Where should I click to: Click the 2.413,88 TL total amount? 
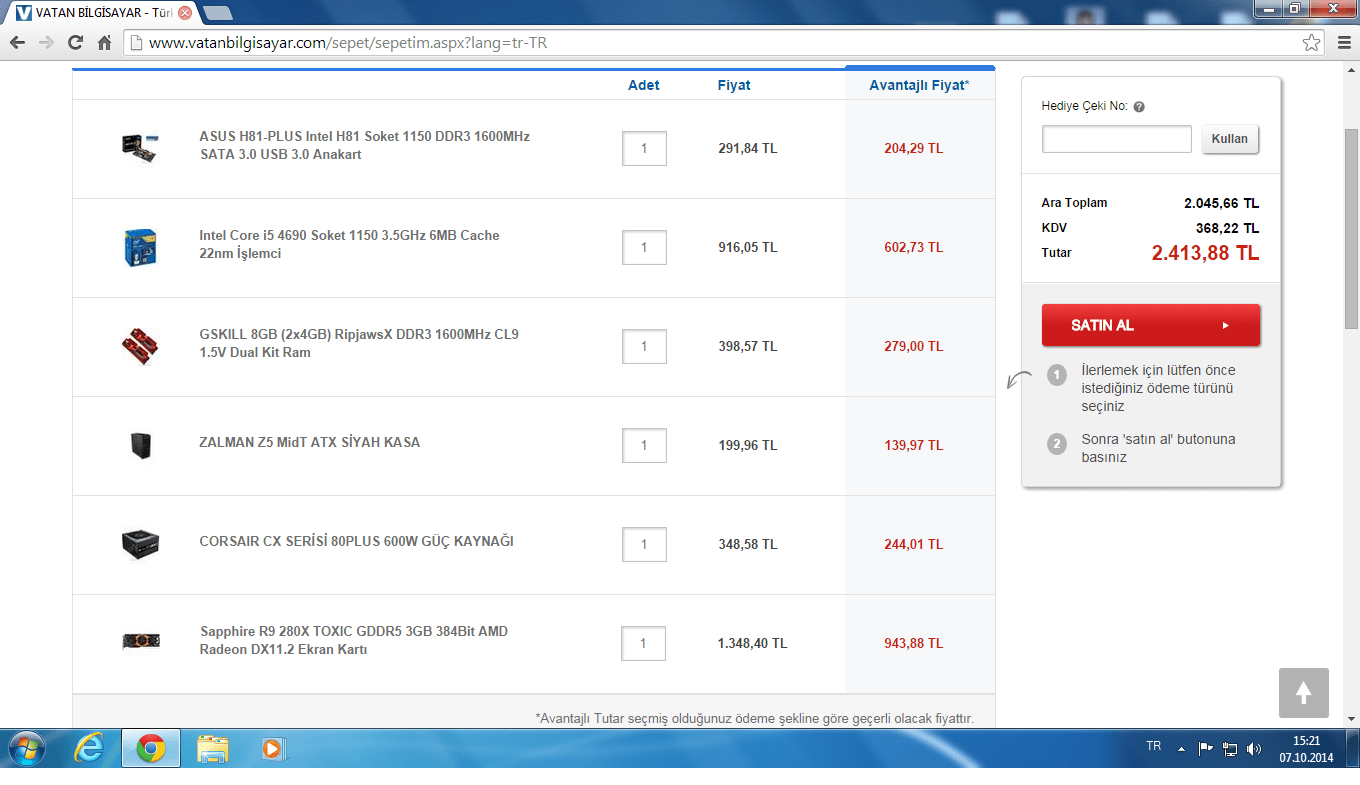tap(1205, 253)
